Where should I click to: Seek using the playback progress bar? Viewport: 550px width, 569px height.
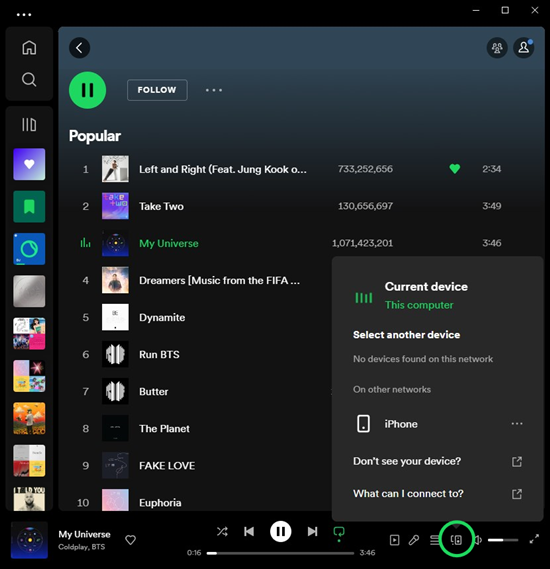280,553
